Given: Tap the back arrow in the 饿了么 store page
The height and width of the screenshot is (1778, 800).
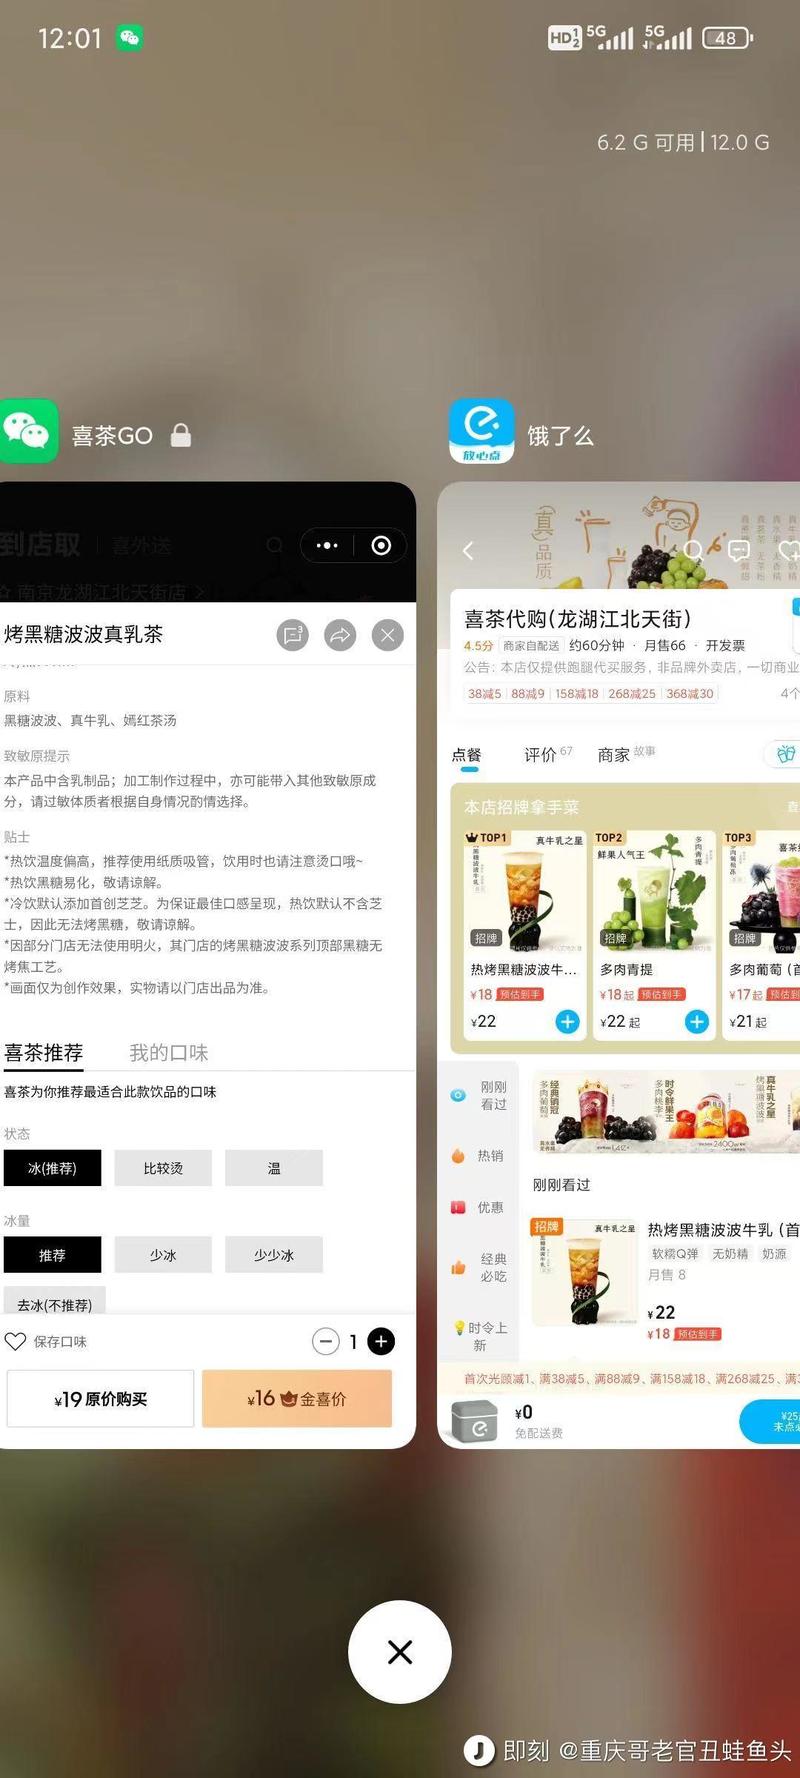Looking at the screenshot, I should (x=468, y=550).
